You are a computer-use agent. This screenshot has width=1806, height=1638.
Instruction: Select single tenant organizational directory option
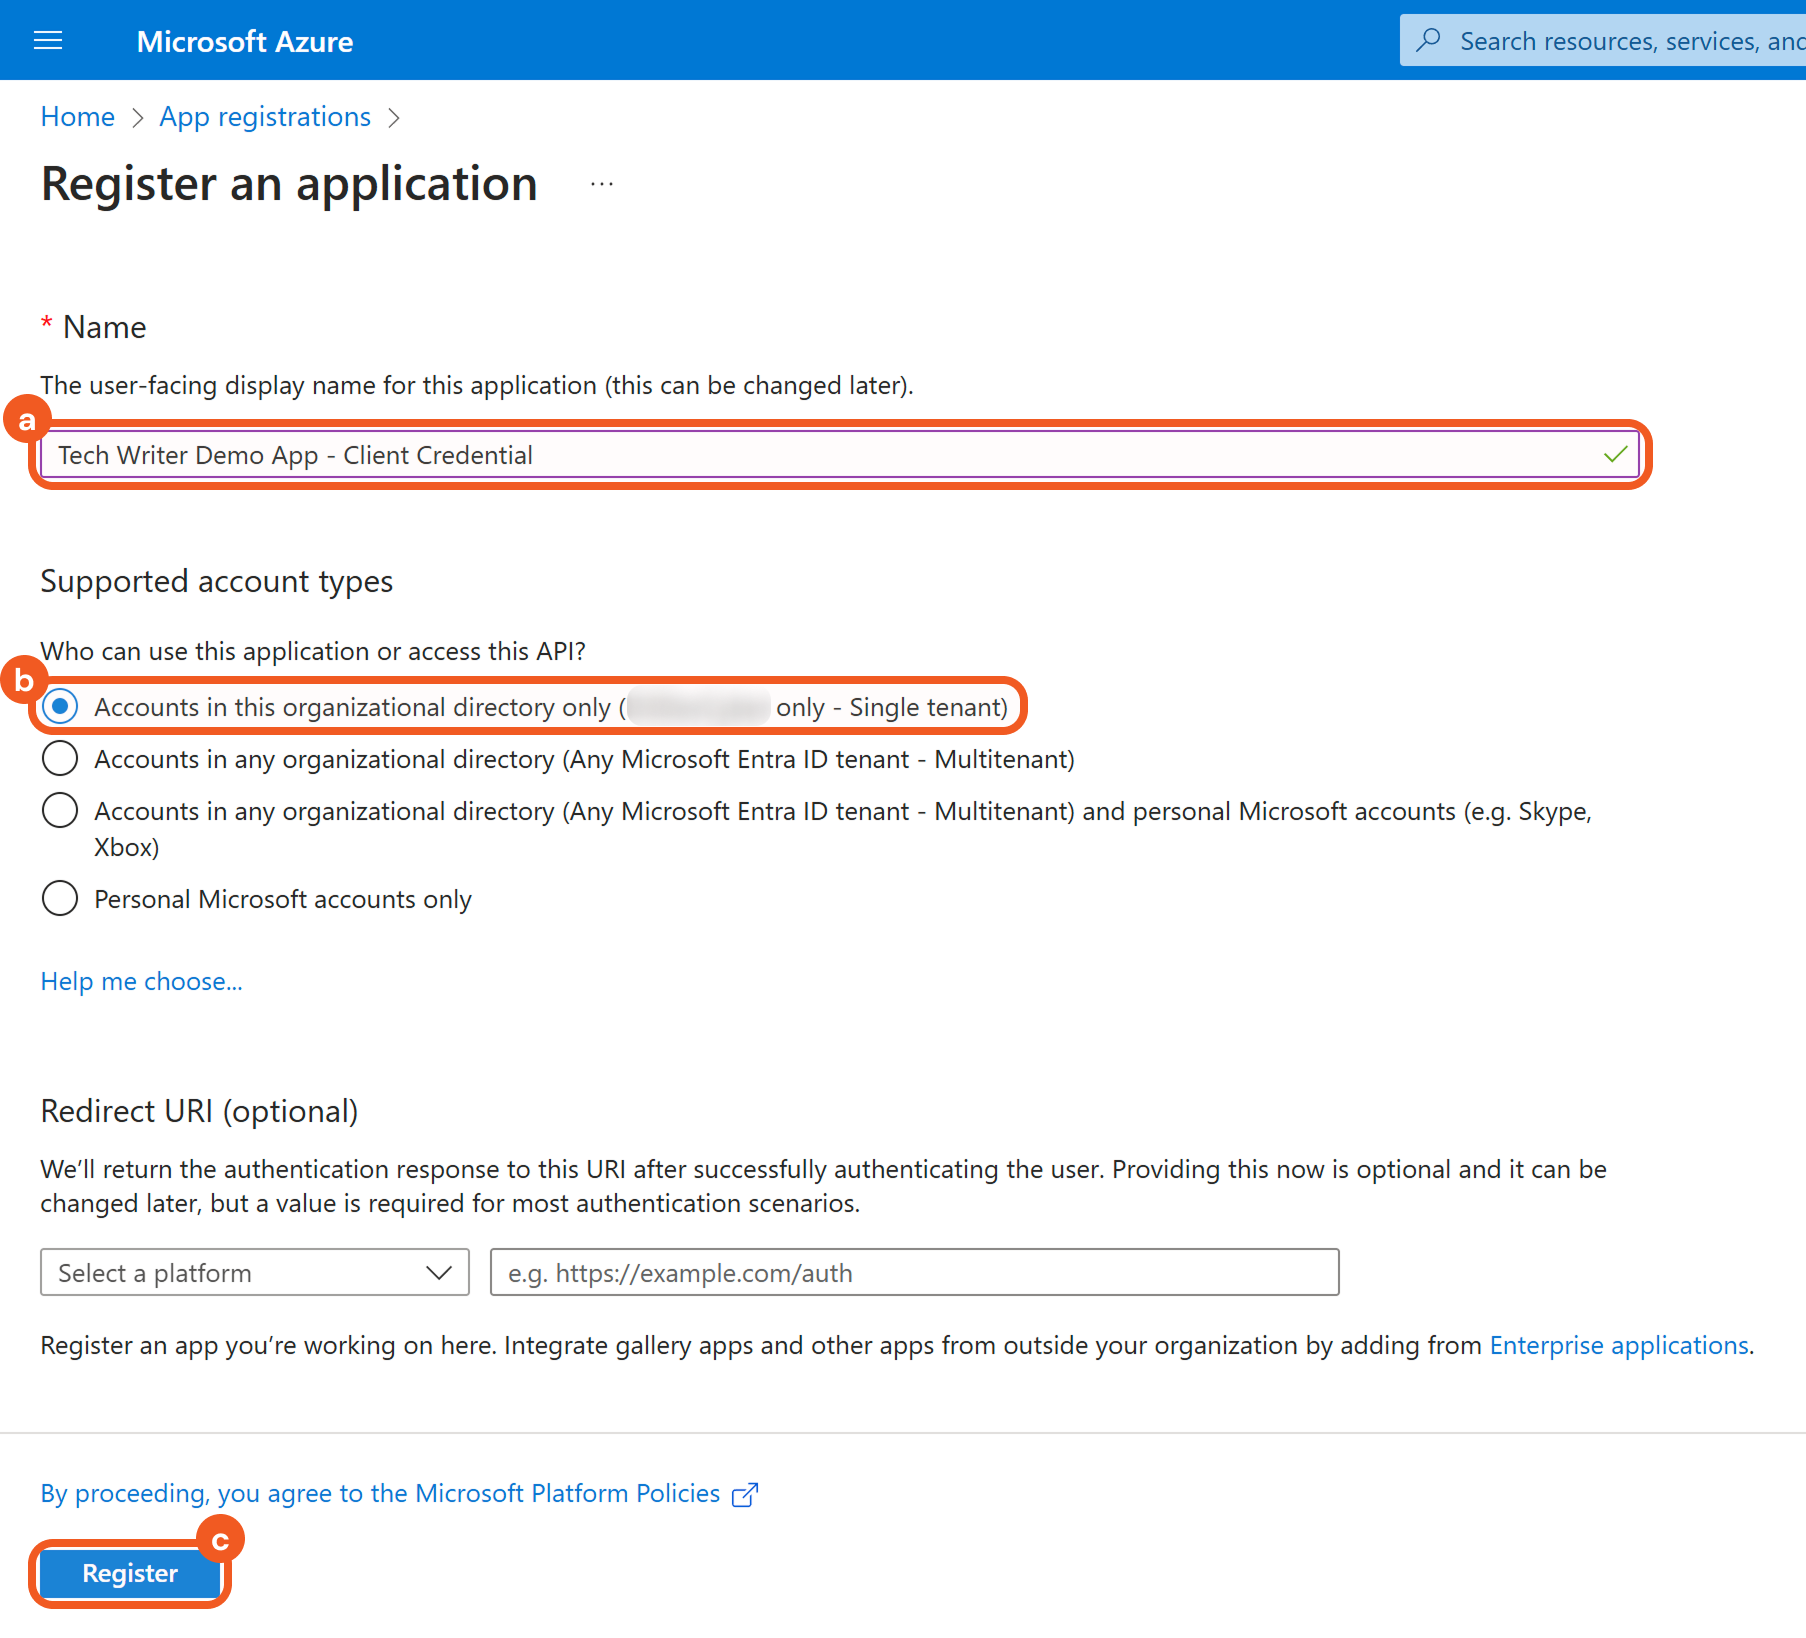tap(60, 707)
